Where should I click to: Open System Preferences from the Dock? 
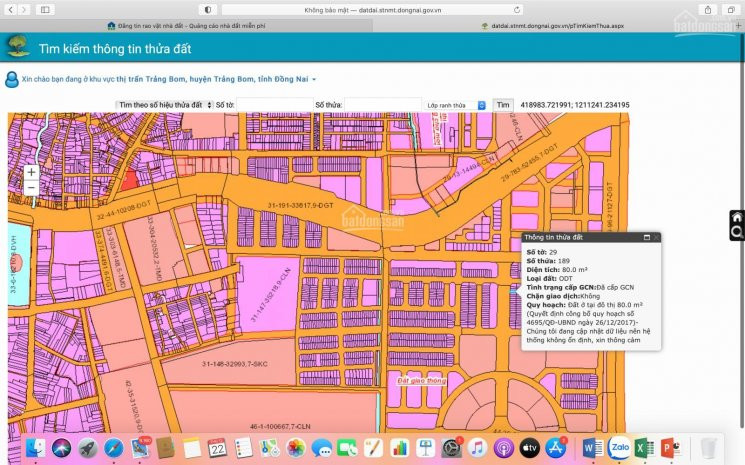pos(451,448)
